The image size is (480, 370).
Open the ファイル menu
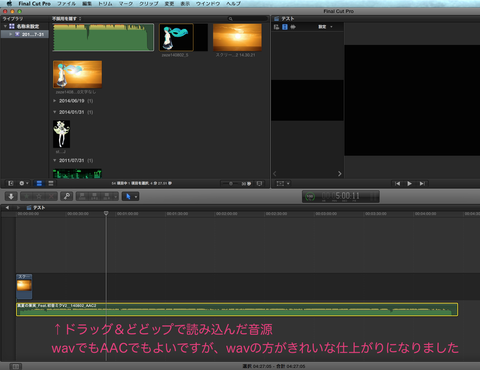[66, 3]
